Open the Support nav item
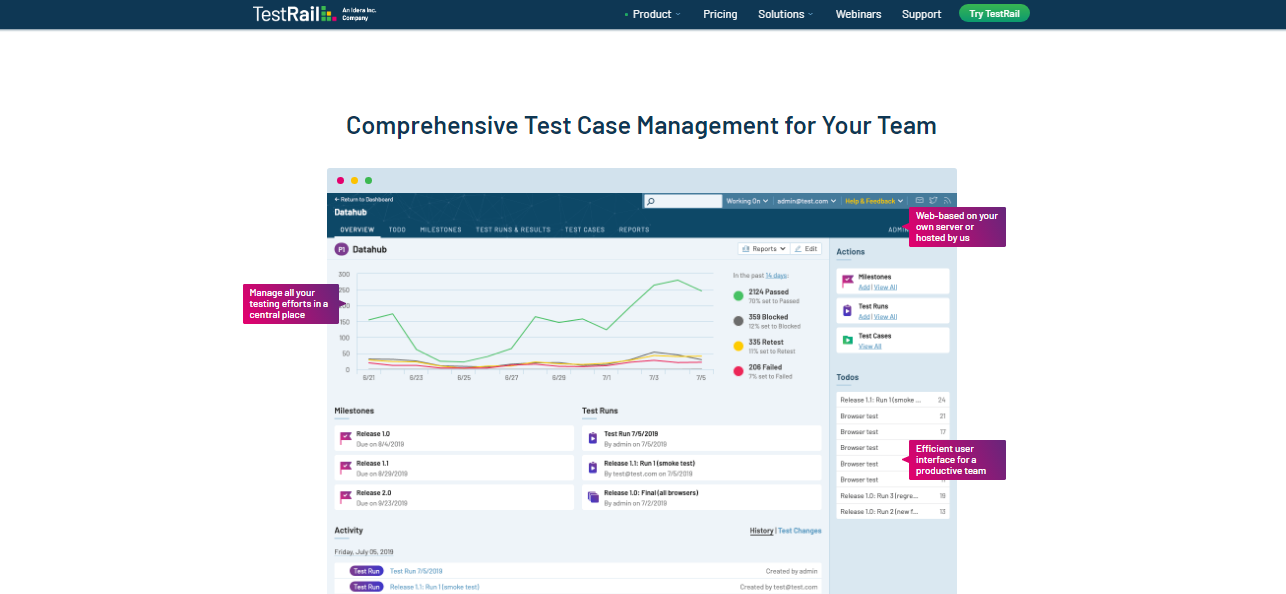The image size is (1286, 594). click(x=921, y=14)
